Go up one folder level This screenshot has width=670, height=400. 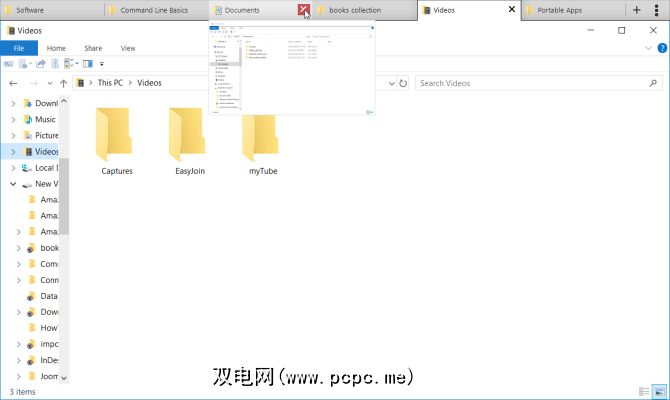point(63,83)
